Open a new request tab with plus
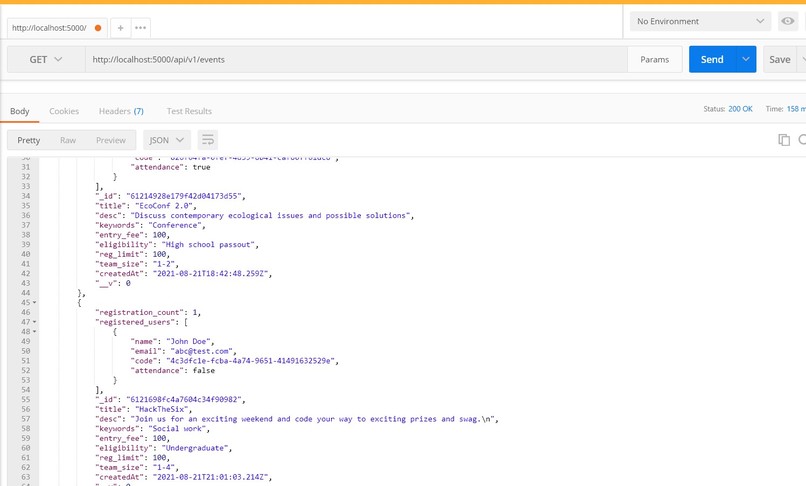This screenshot has width=806, height=486. click(x=120, y=28)
